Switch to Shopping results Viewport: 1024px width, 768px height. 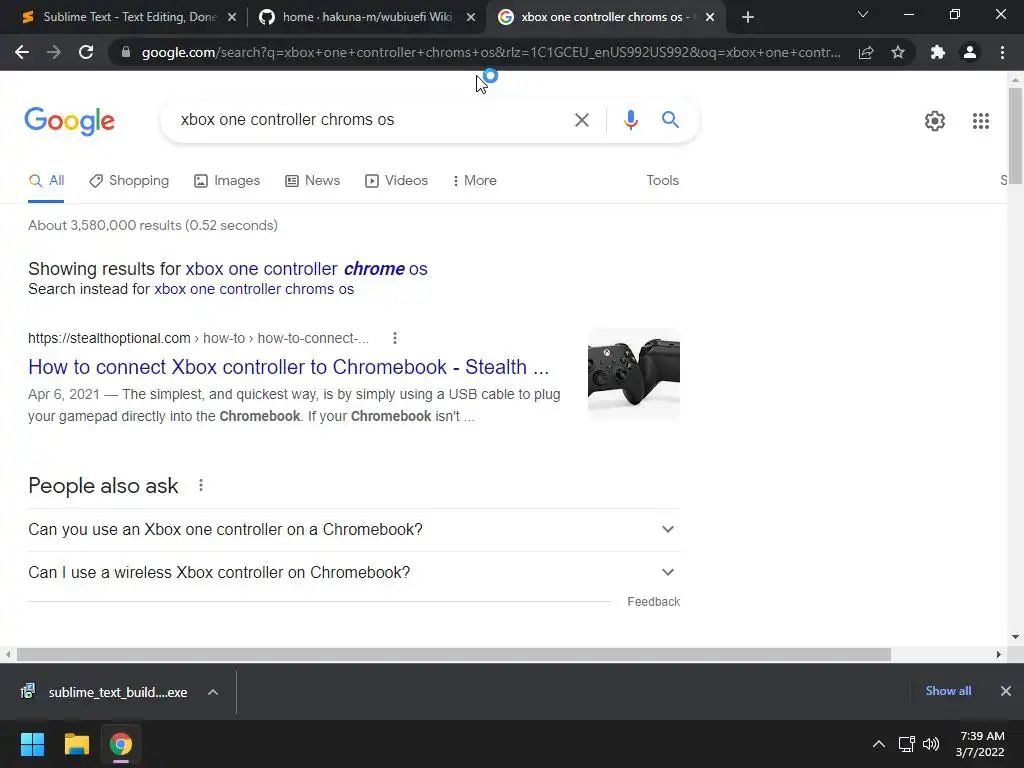[x=129, y=181]
